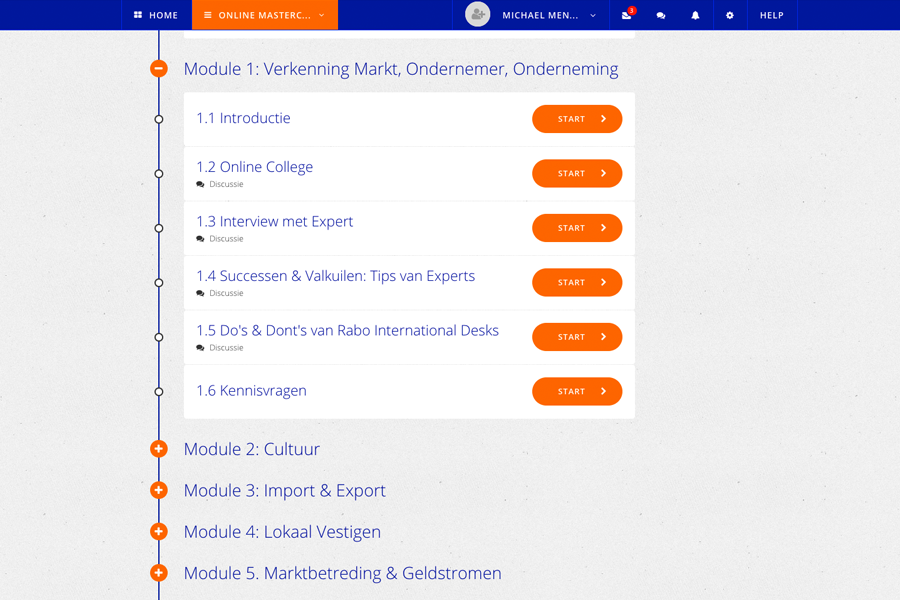Click the Discussie chat icon under 1.5 Do's & Dont's
Screen dimensions: 900x600
pyautogui.click(x=200, y=348)
